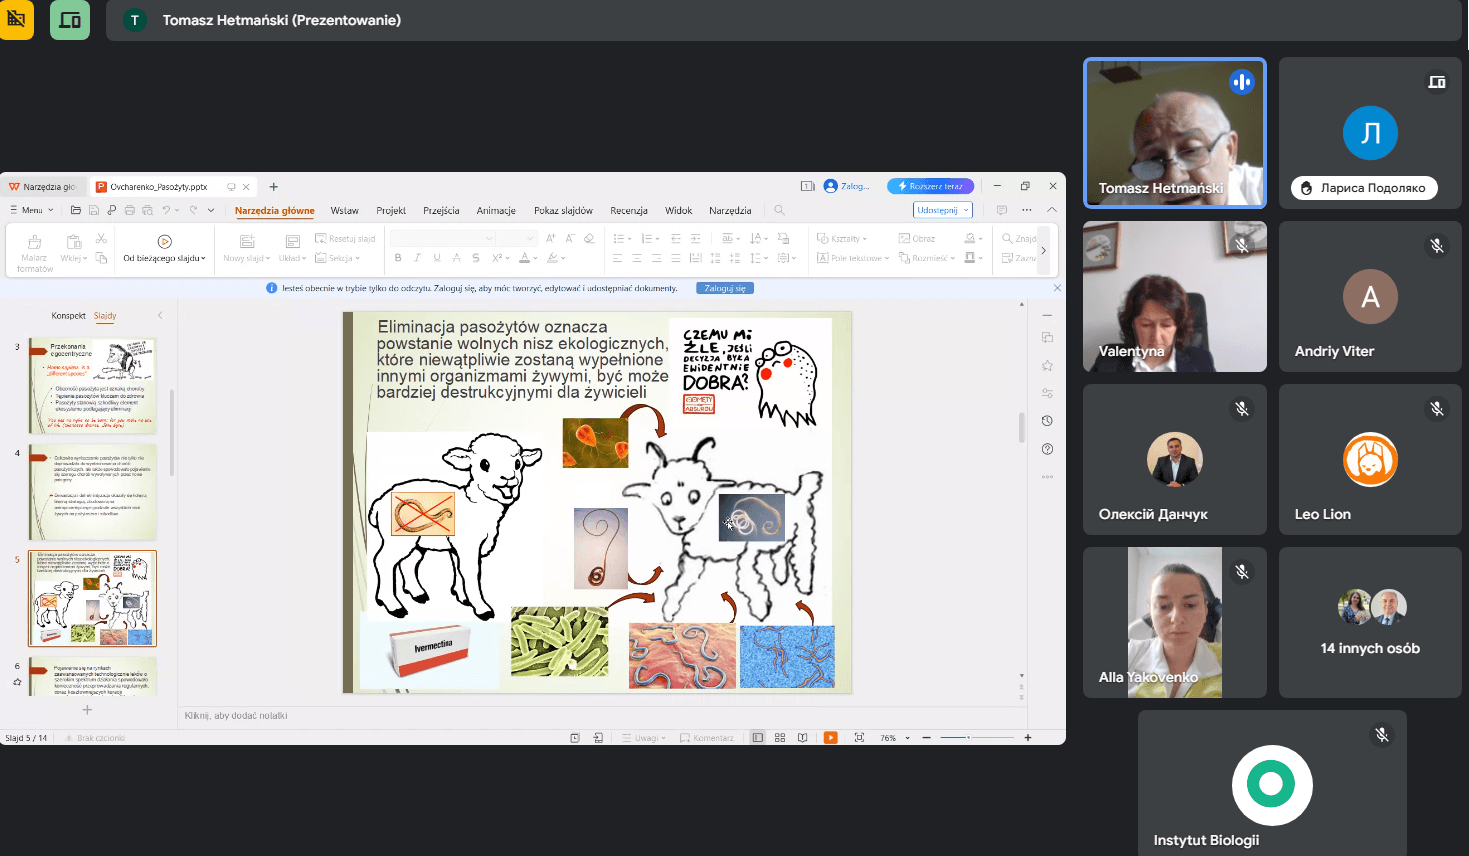Screen dimensions: 1469x856
Task: Dismiss the read-only info bar
Action: point(1057,288)
